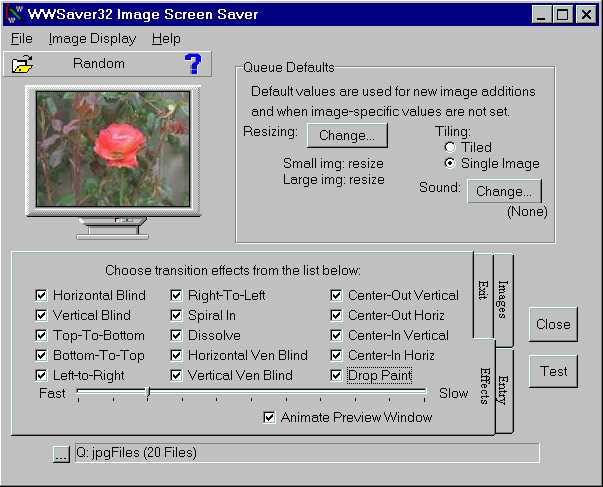Toggle the Right-To-Left checkbox
603x487 pixels.
click(x=176, y=295)
